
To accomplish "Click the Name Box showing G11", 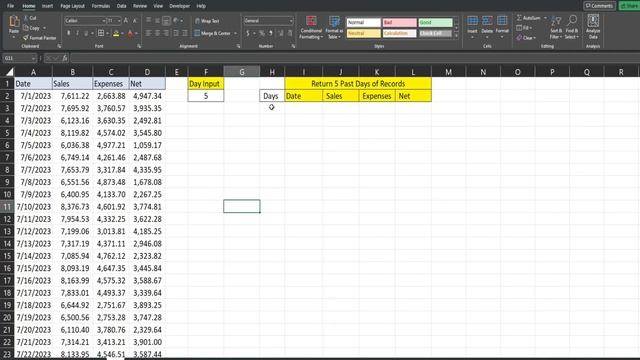I will pos(19,58).
